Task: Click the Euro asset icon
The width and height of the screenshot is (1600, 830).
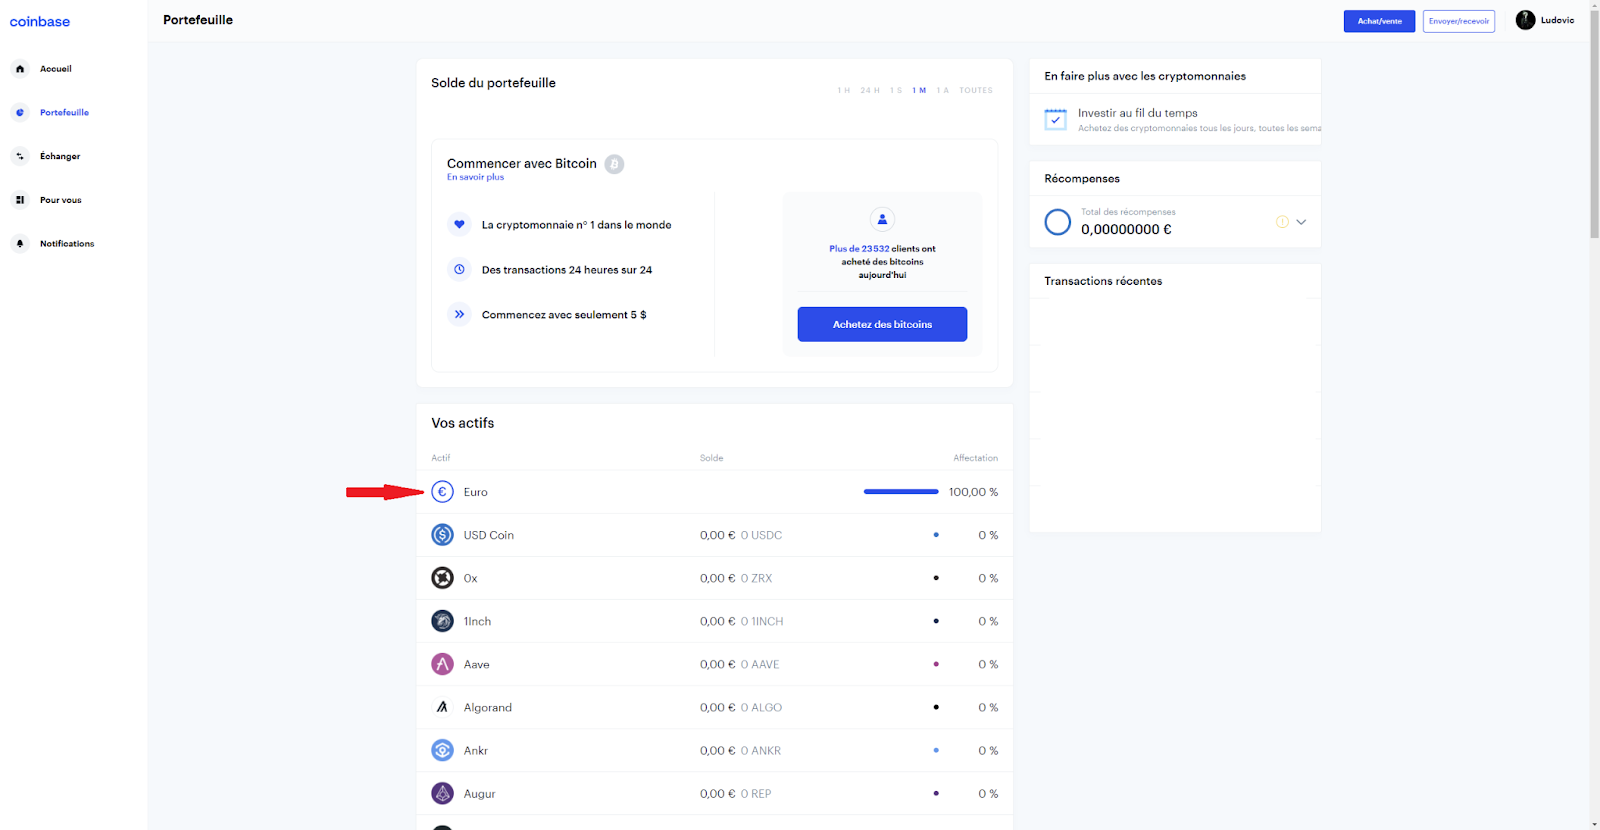Action: point(442,492)
